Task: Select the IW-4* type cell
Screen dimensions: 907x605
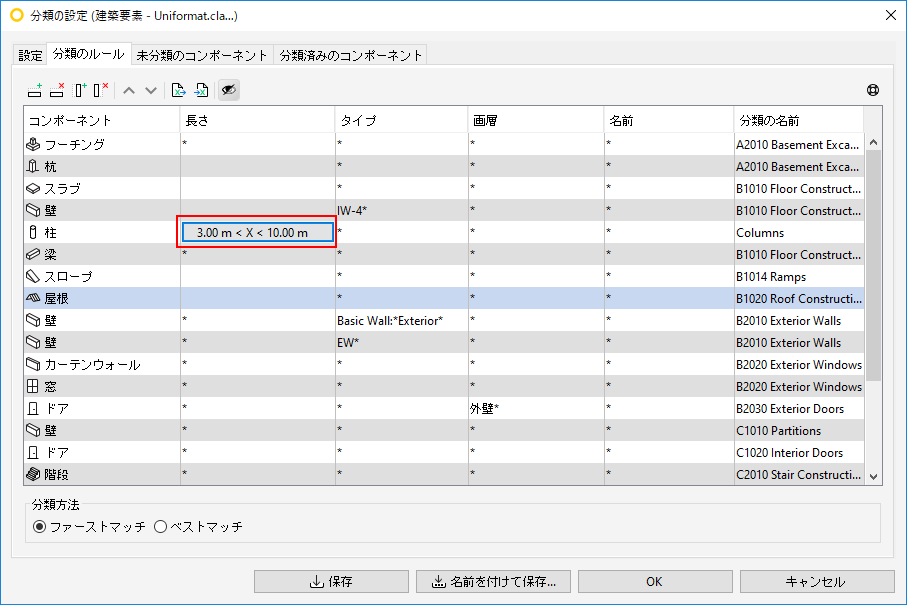Action: coord(402,211)
